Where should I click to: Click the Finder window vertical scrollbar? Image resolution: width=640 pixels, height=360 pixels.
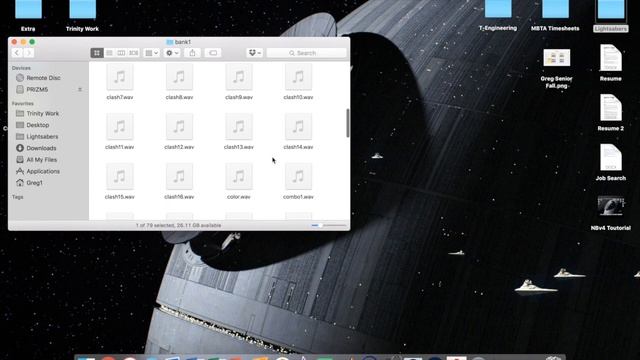pos(348,123)
